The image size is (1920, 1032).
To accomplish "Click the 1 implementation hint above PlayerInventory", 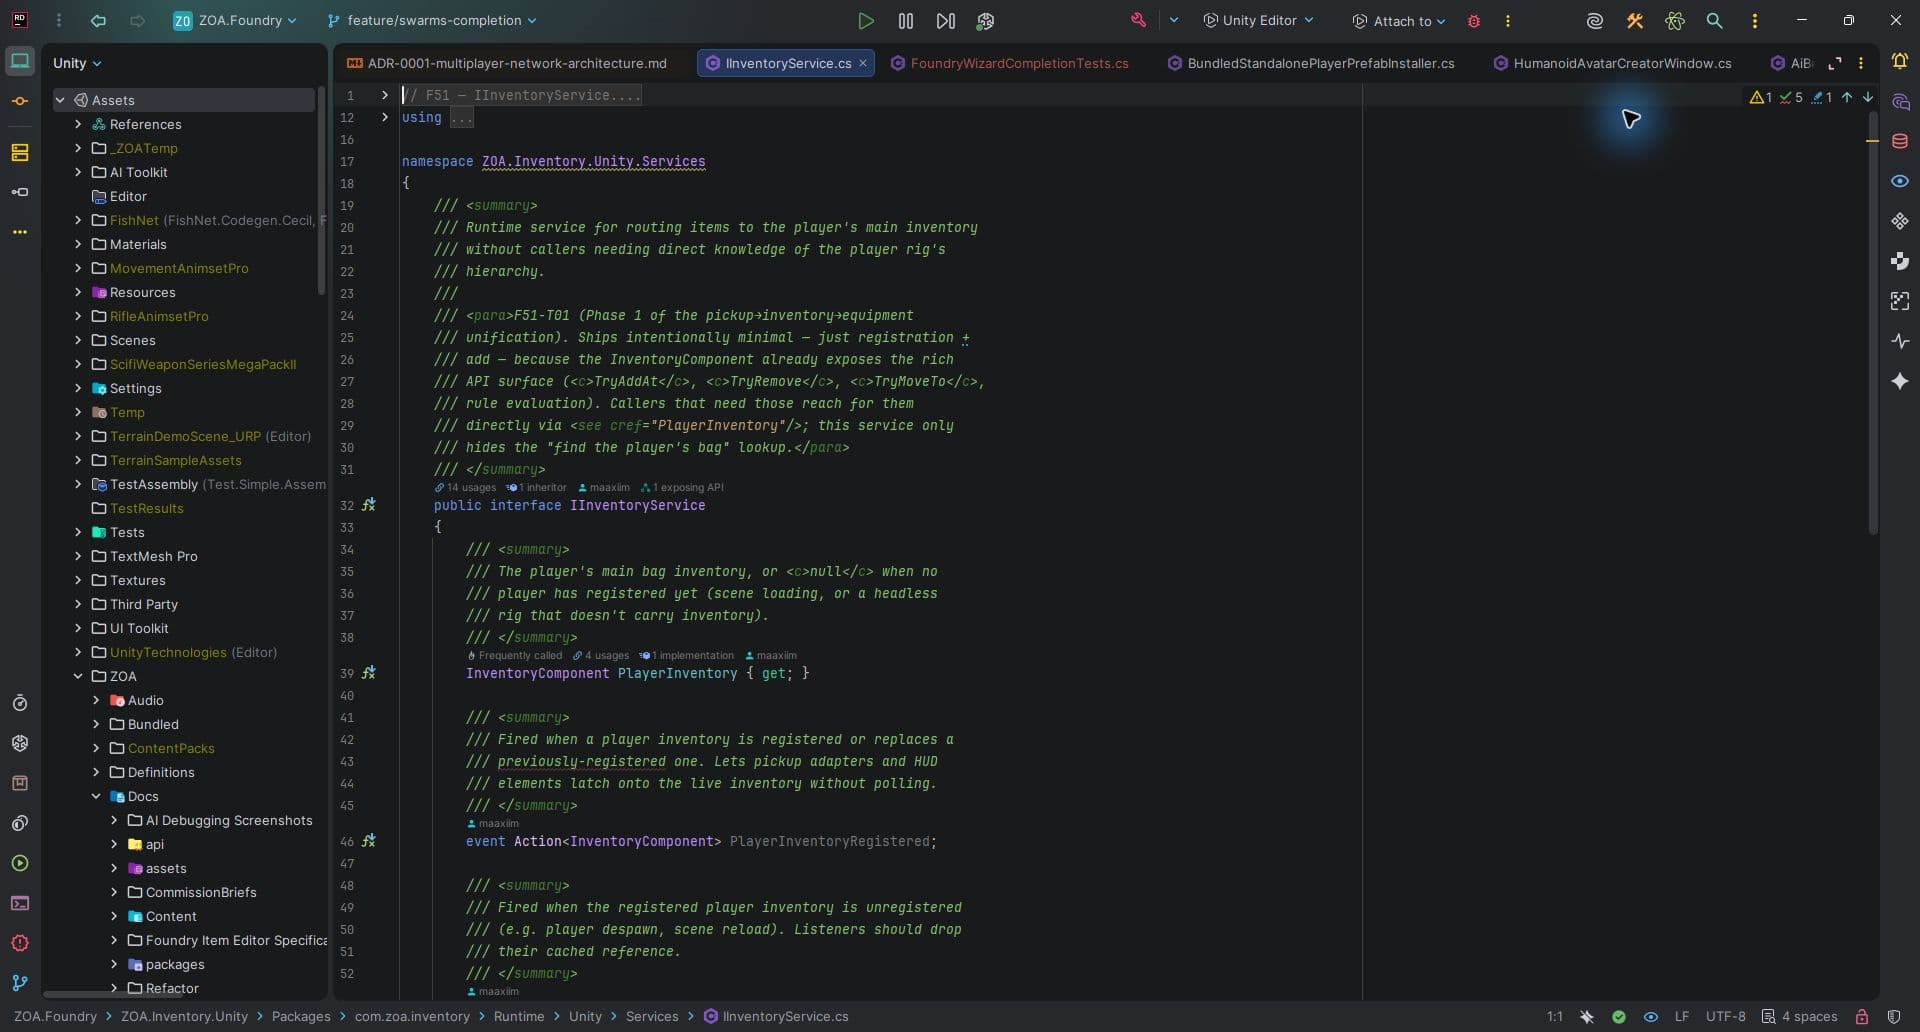I will tap(687, 656).
